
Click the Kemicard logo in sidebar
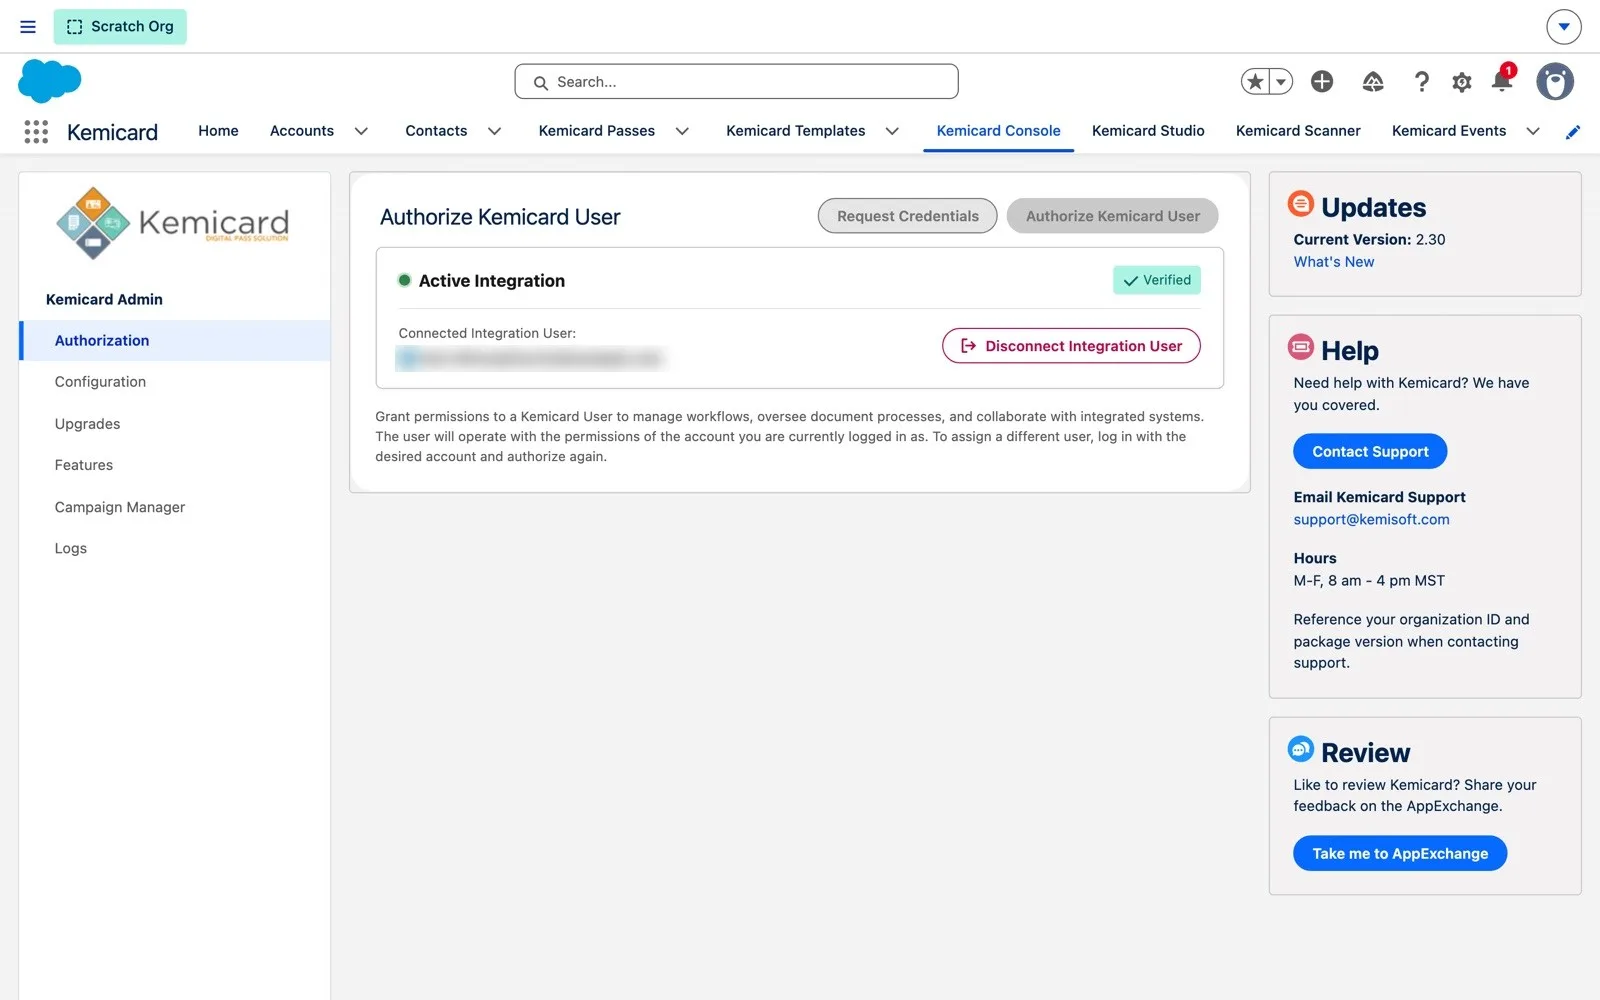(x=173, y=223)
